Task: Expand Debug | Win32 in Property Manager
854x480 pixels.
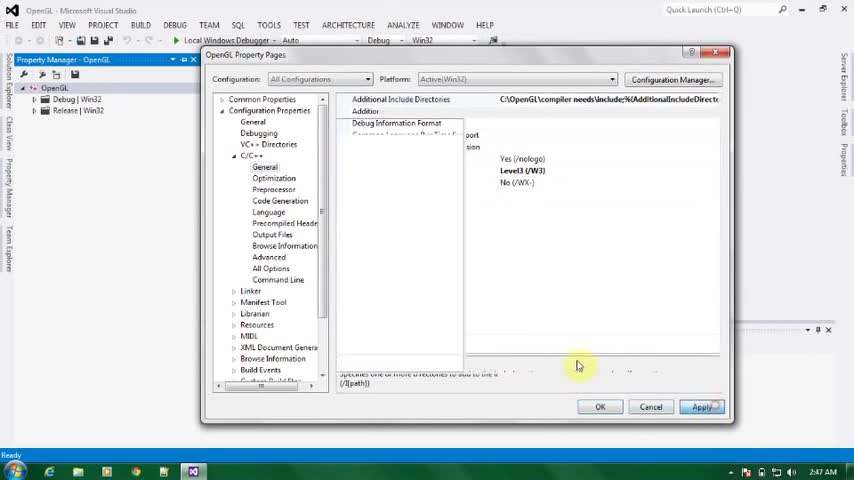Action: [34, 100]
